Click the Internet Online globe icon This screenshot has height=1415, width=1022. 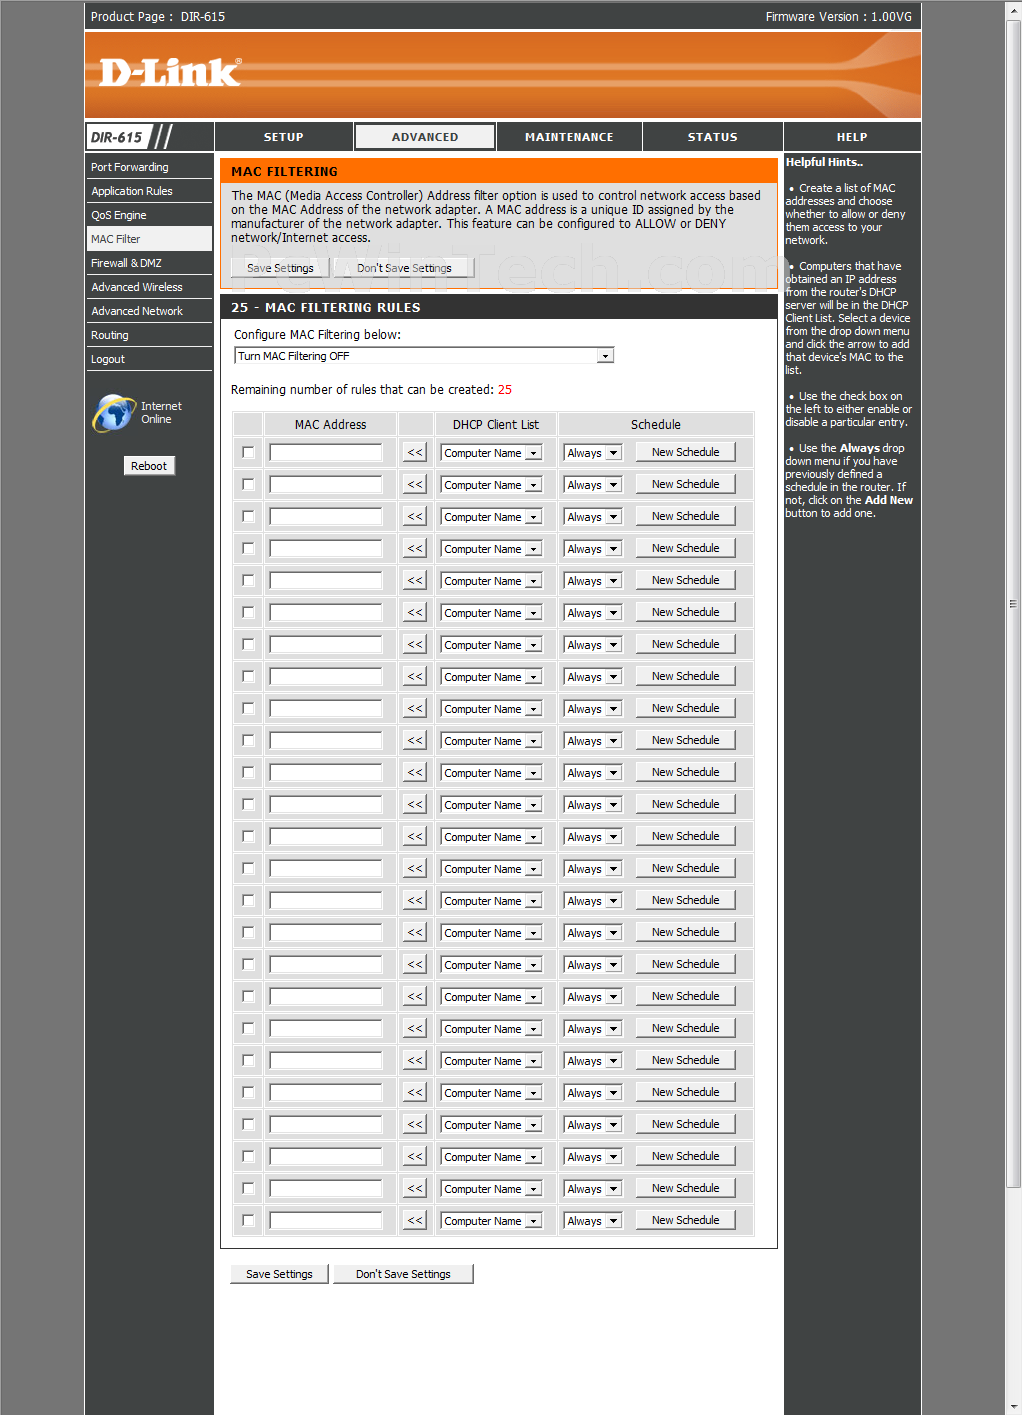click(x=114, y=413)
